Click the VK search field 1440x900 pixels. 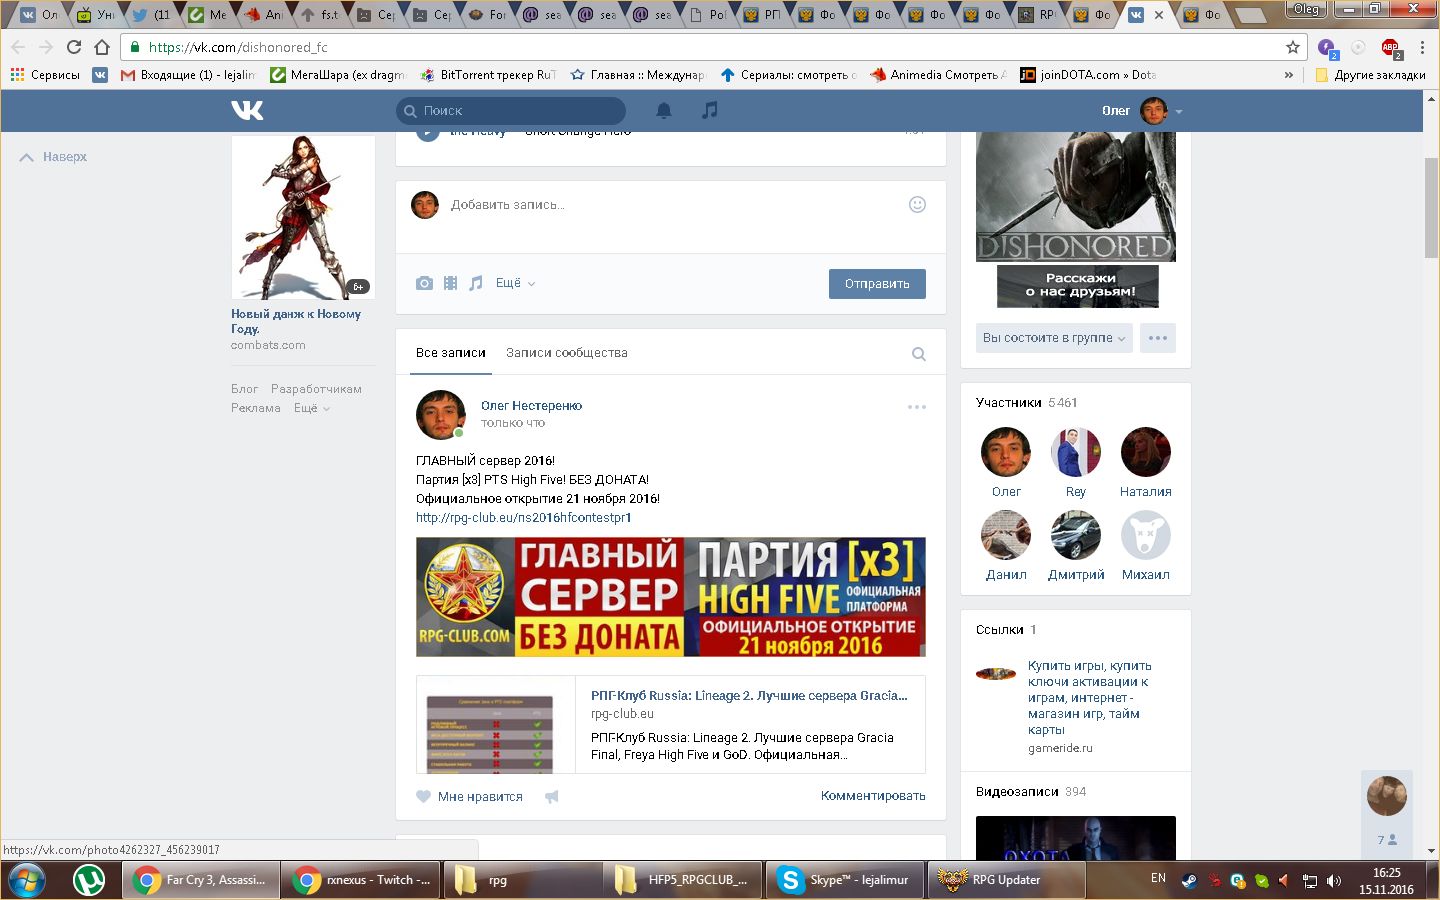(x=511, y=111)
